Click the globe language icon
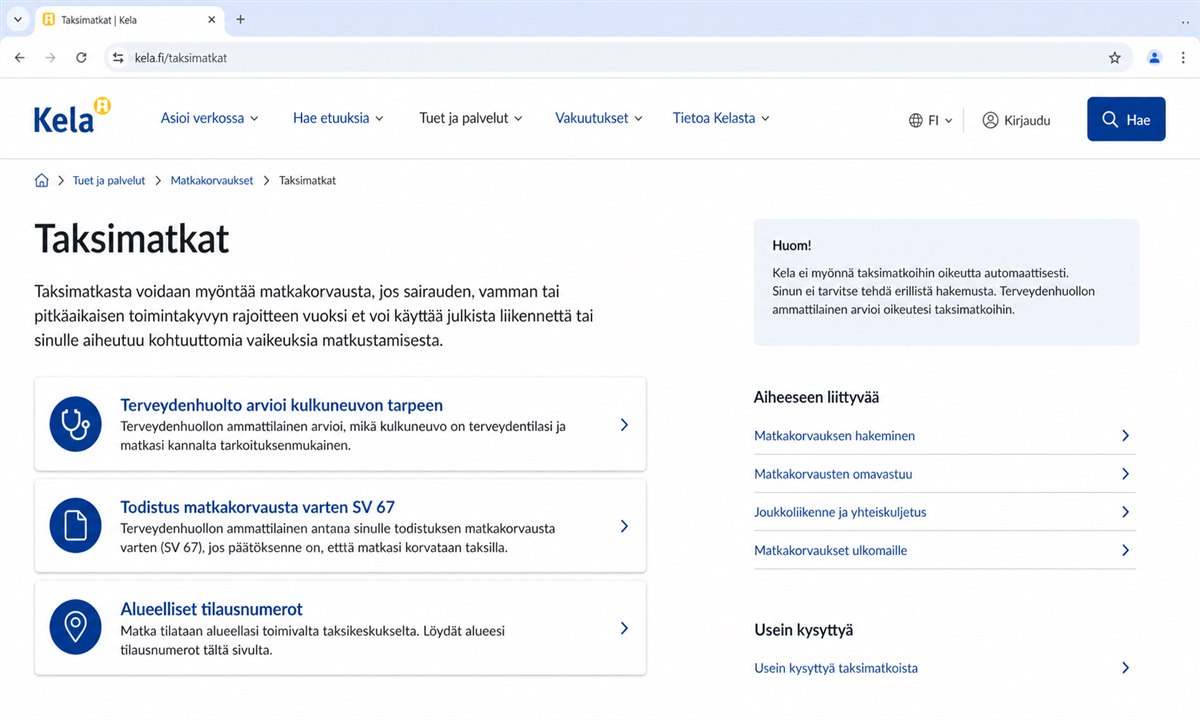The image size is (1200, 720). click(916, 120)
